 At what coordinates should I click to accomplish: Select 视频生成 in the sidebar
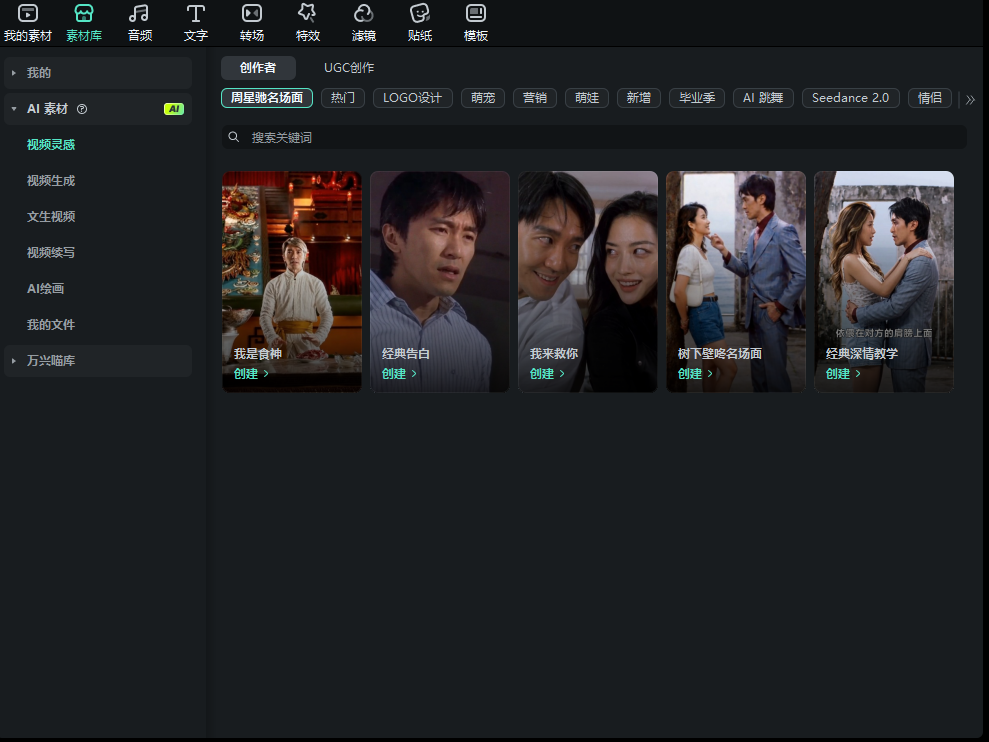(x=51, y=180)
